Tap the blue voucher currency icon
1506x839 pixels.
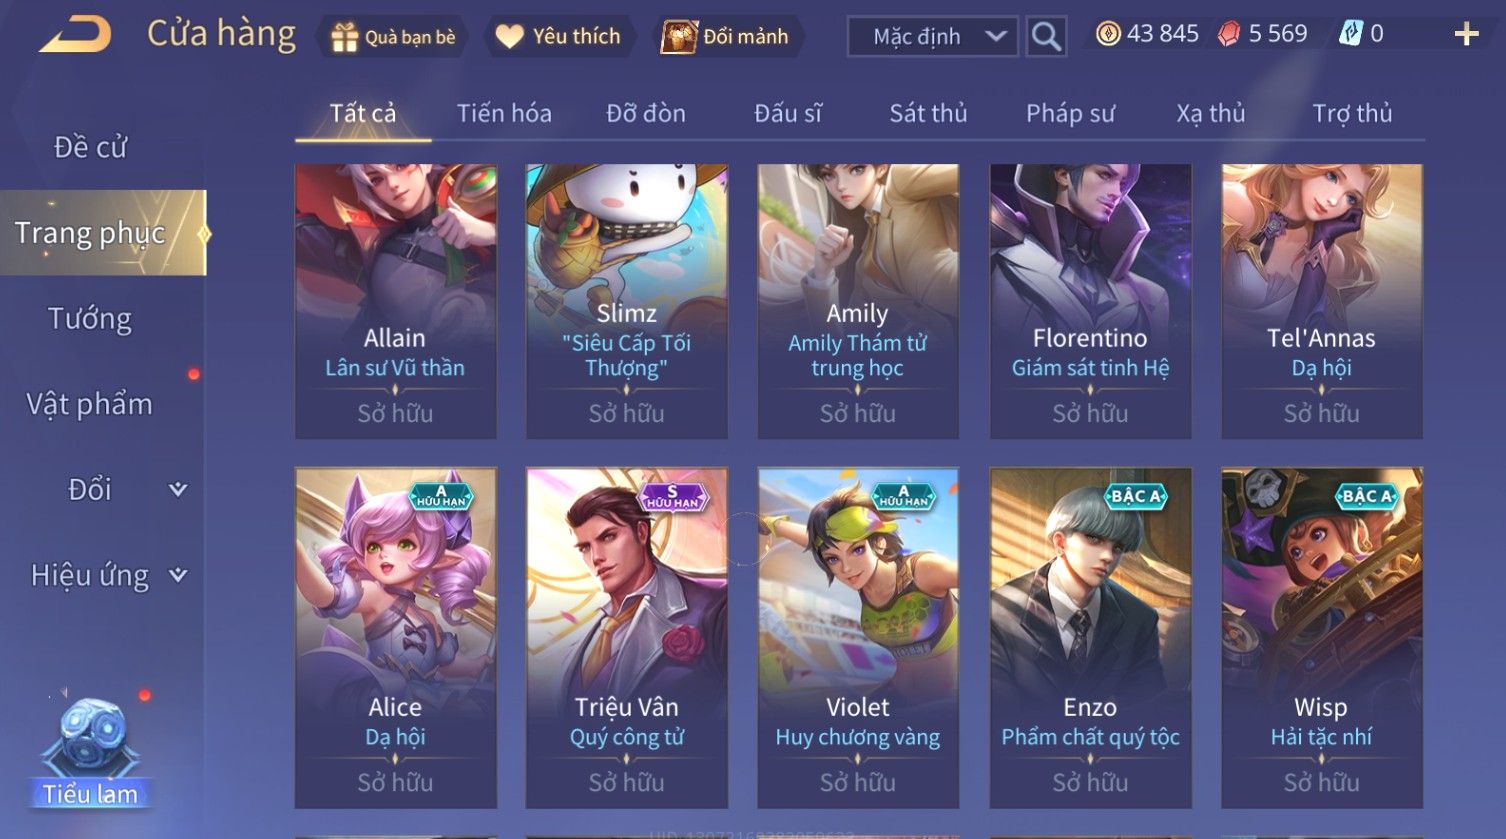point(1350,34)
